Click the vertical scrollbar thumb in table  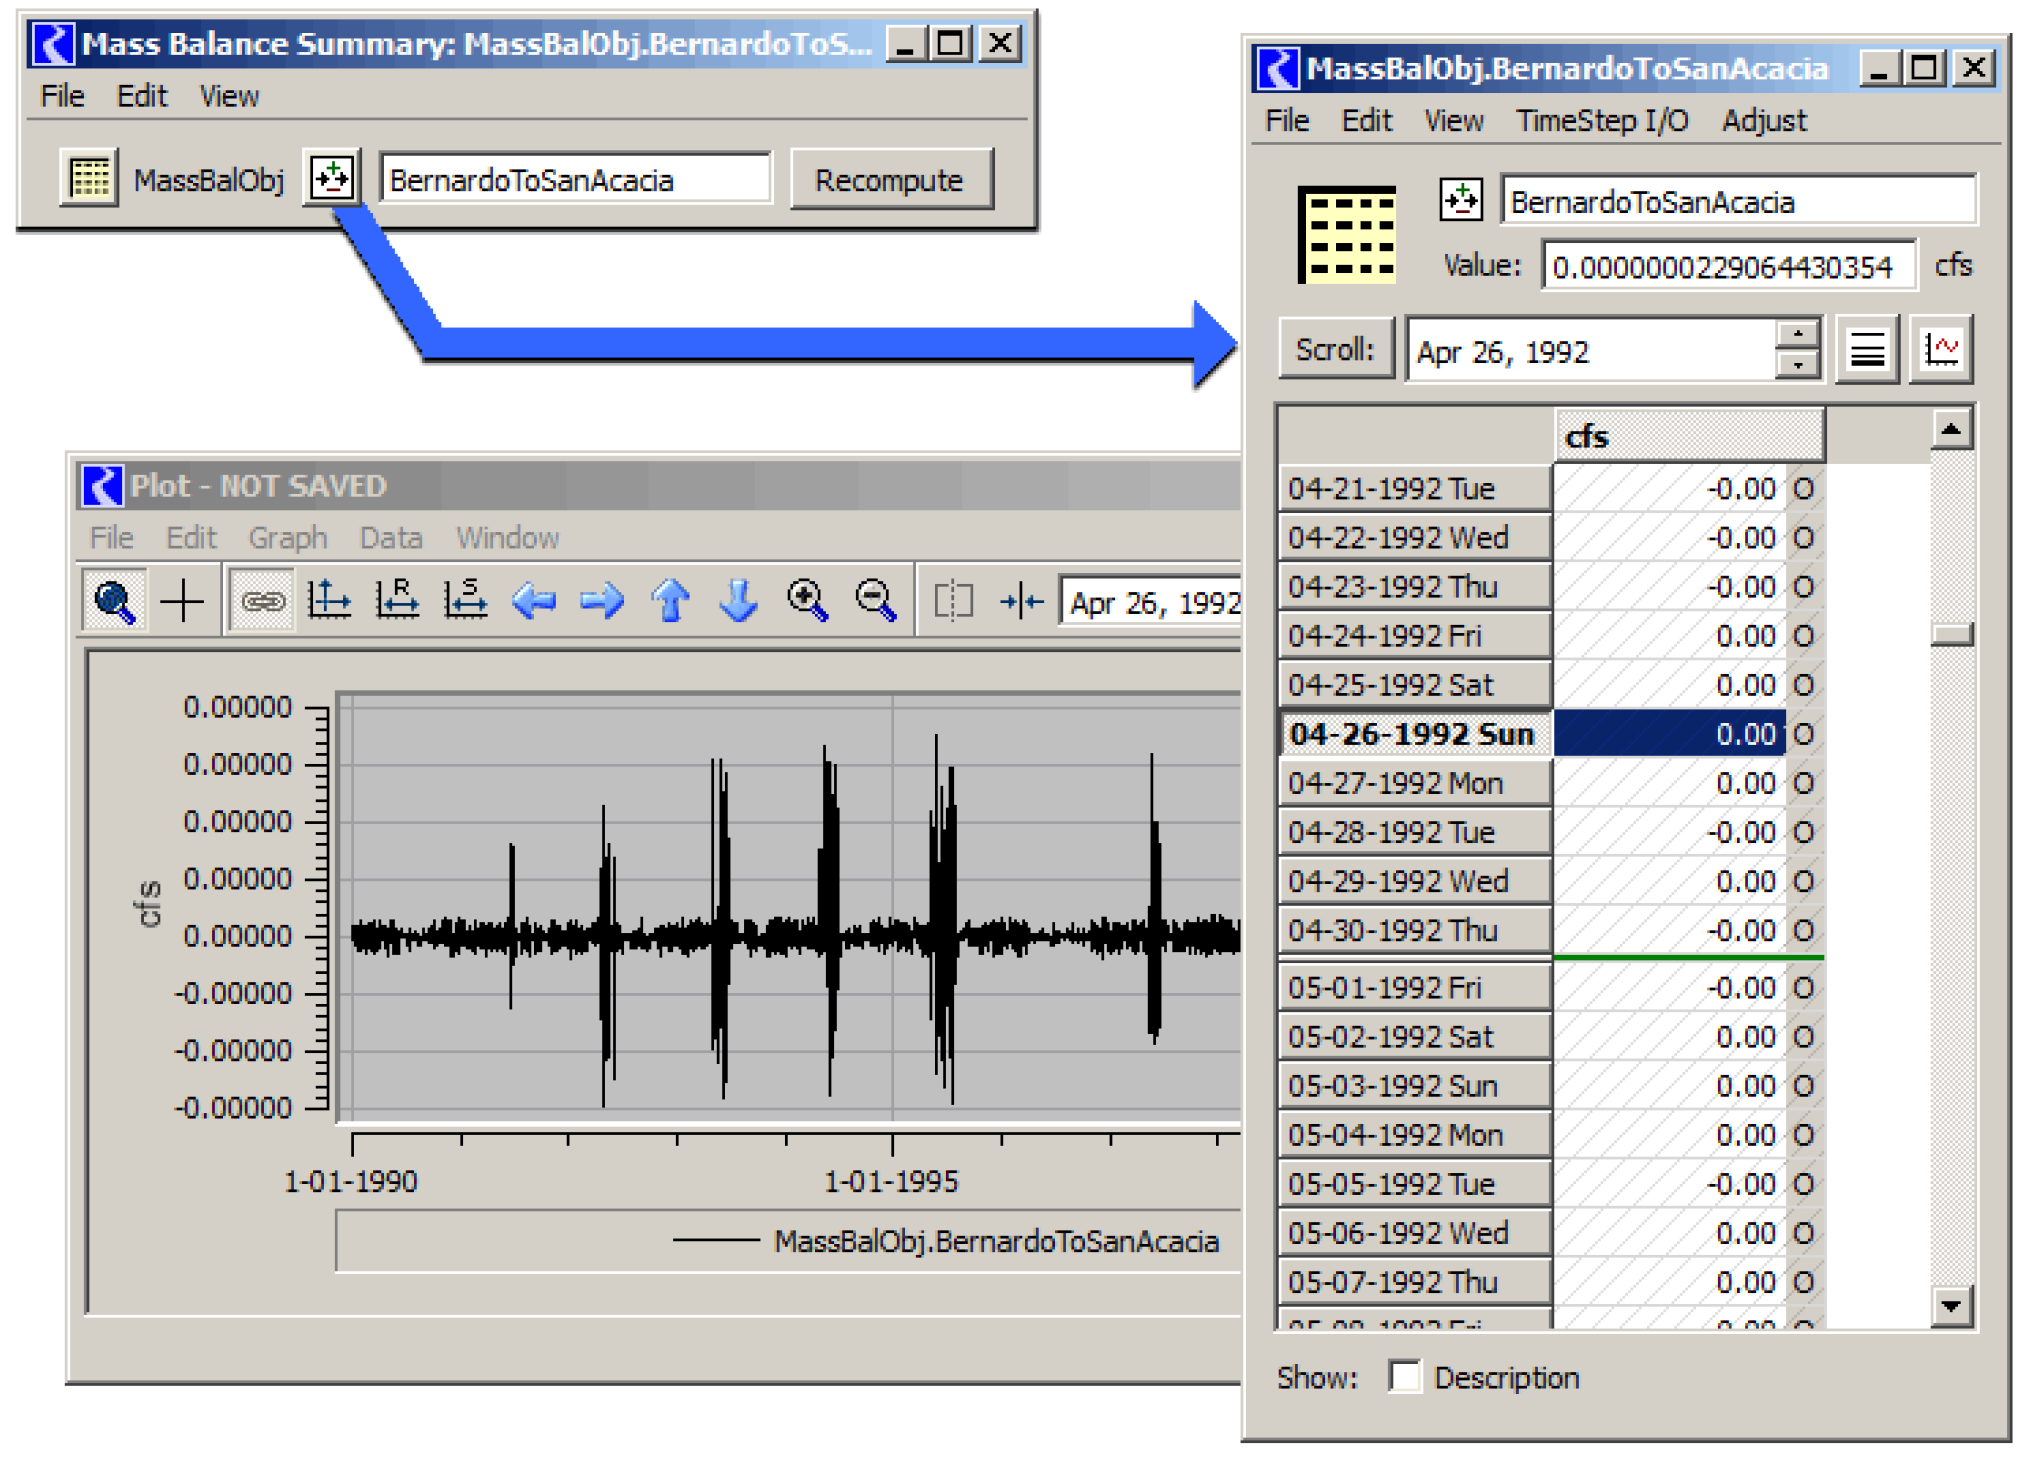(1950, 634)
